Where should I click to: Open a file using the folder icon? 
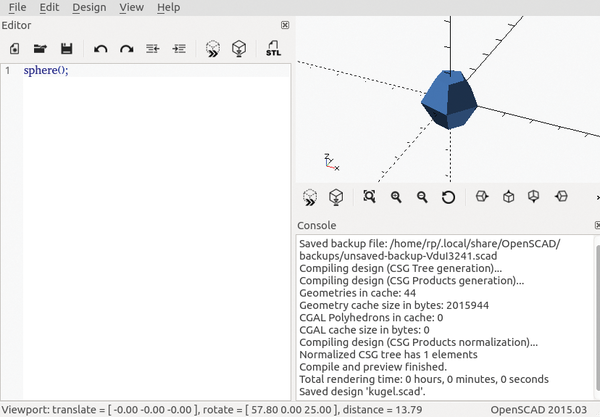[41, 48]
